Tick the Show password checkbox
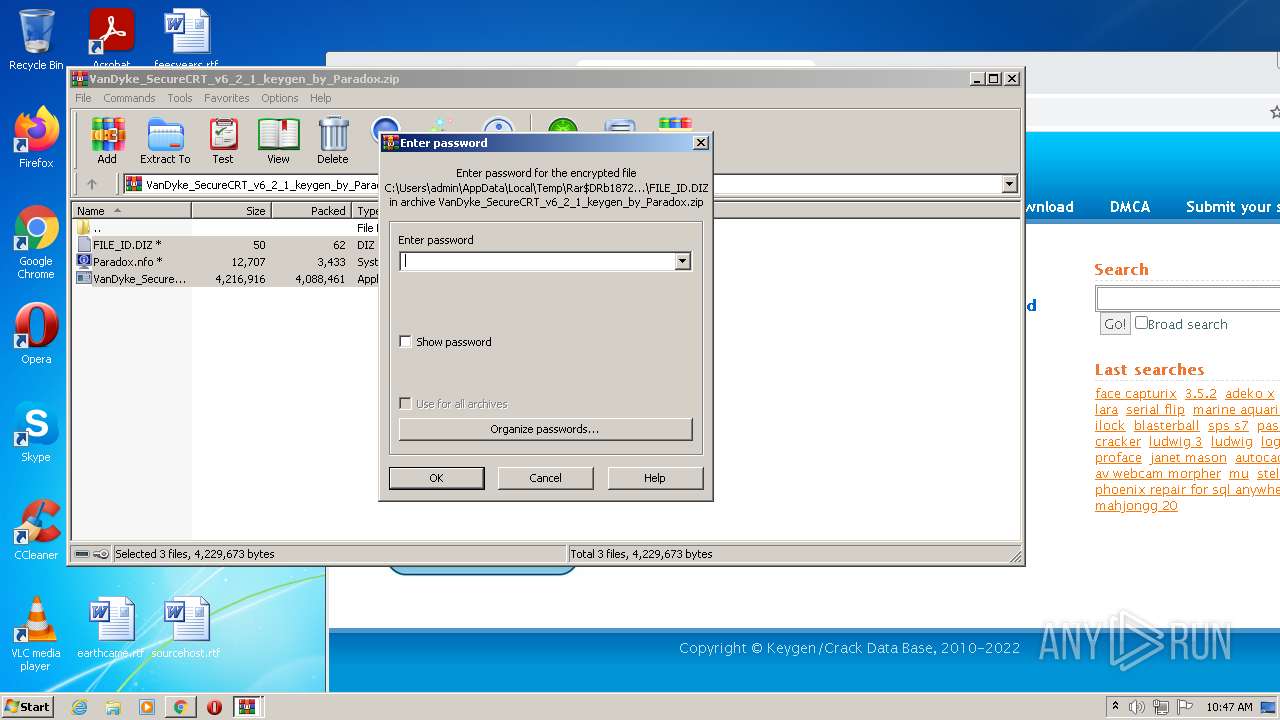 (405, 341)
